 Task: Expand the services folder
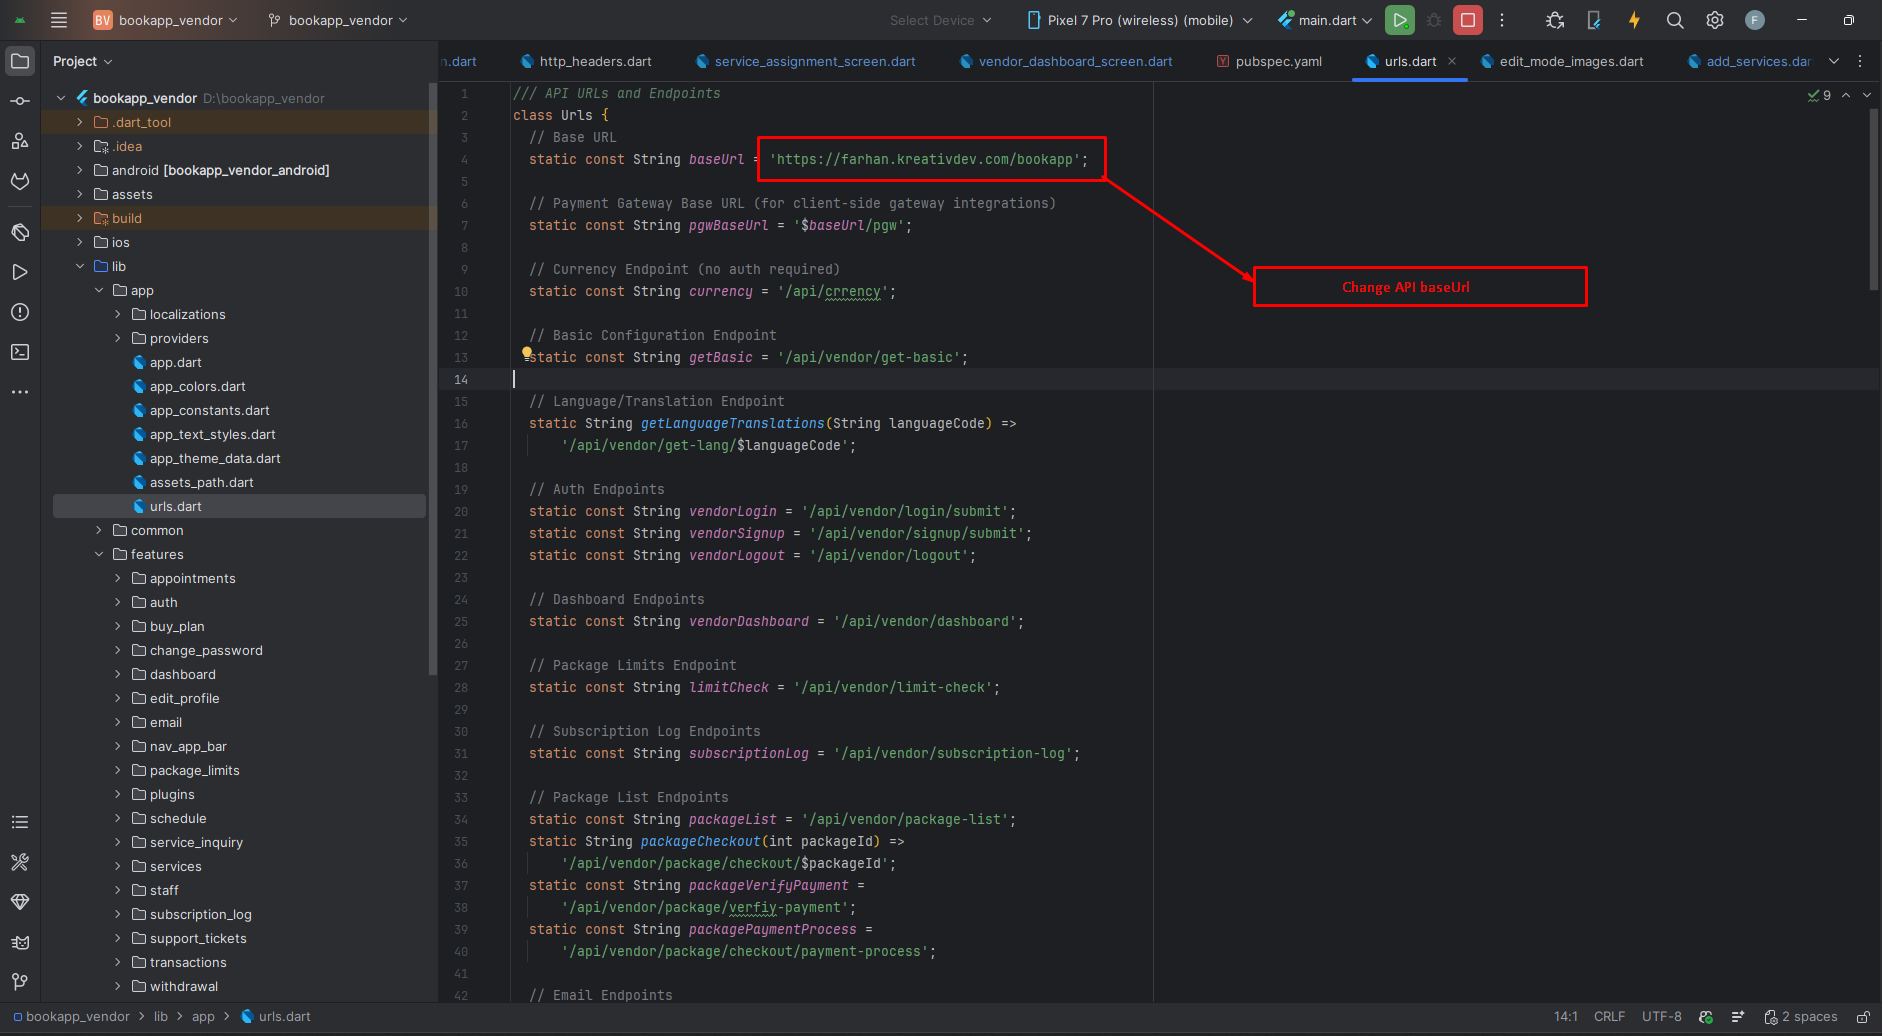point(118,866)
